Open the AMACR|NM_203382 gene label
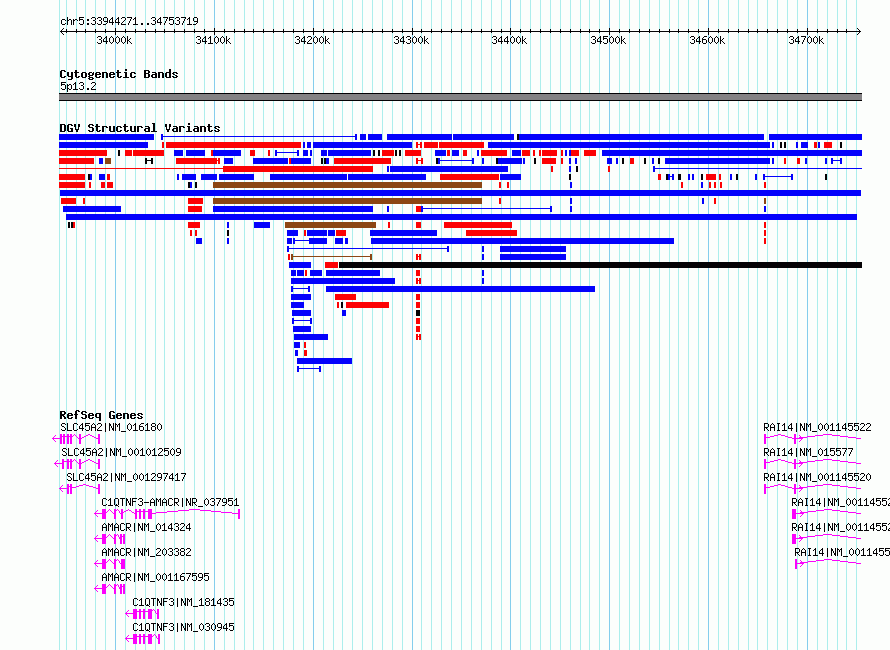890x650 pixels. 146,552
